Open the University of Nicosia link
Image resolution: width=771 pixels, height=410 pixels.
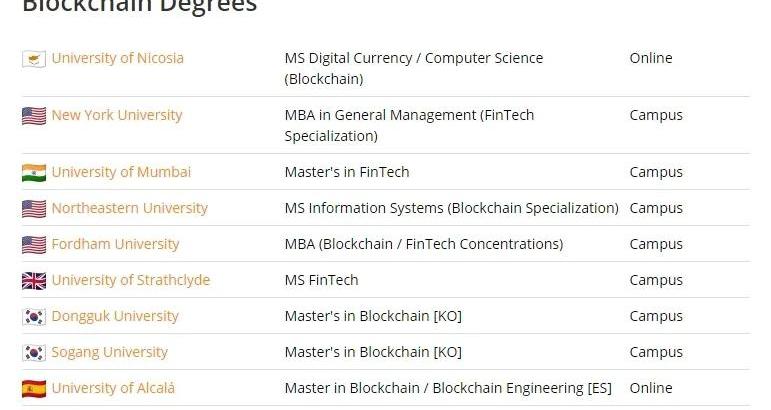tap(118, 58)
